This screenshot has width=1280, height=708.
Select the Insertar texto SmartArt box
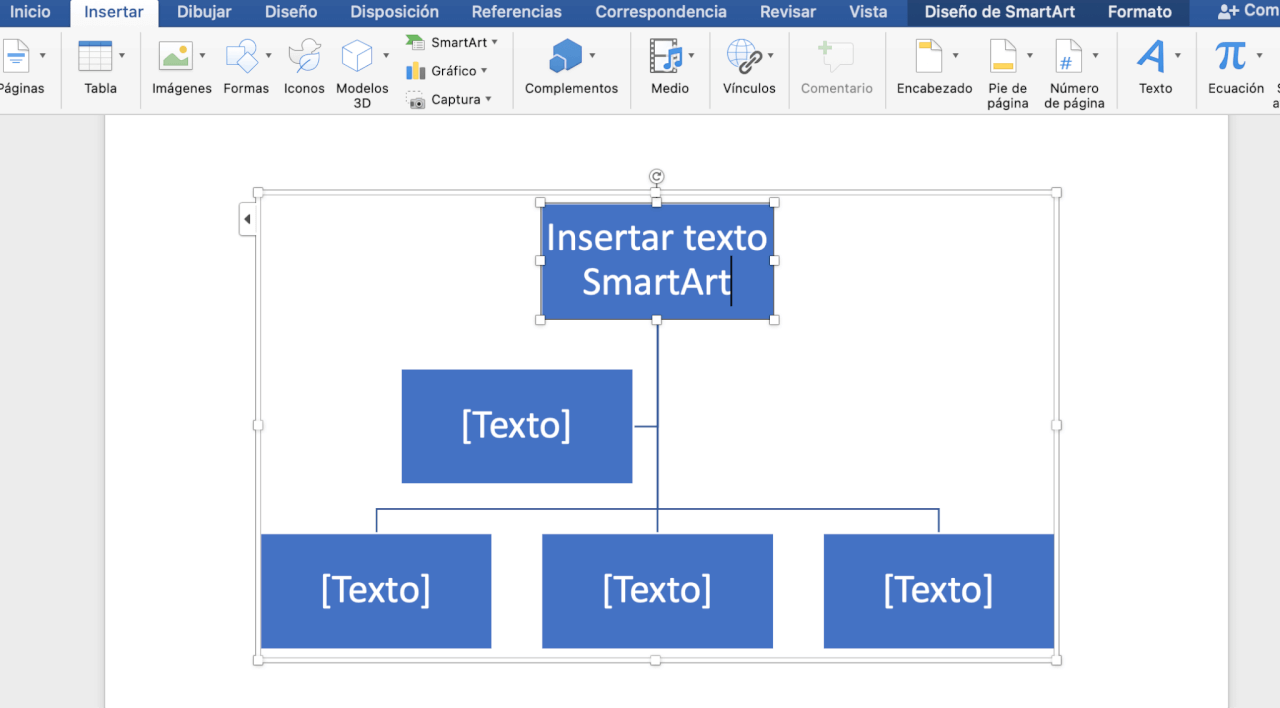point(657,261)
